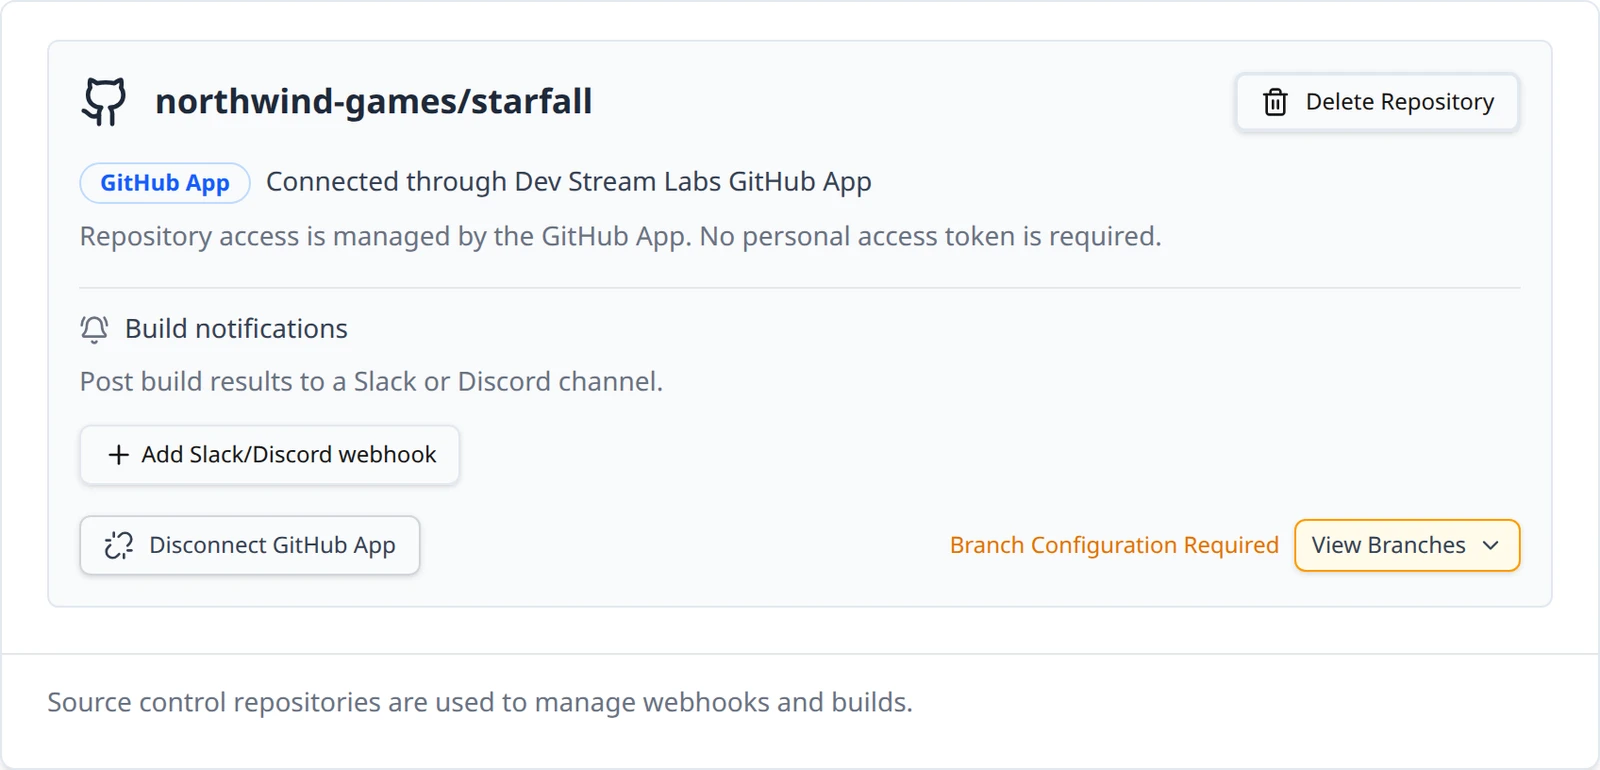Click the 'Source control repositories are used' footer text
This screenshot has height=770, width=1600.
pos(480,702)
